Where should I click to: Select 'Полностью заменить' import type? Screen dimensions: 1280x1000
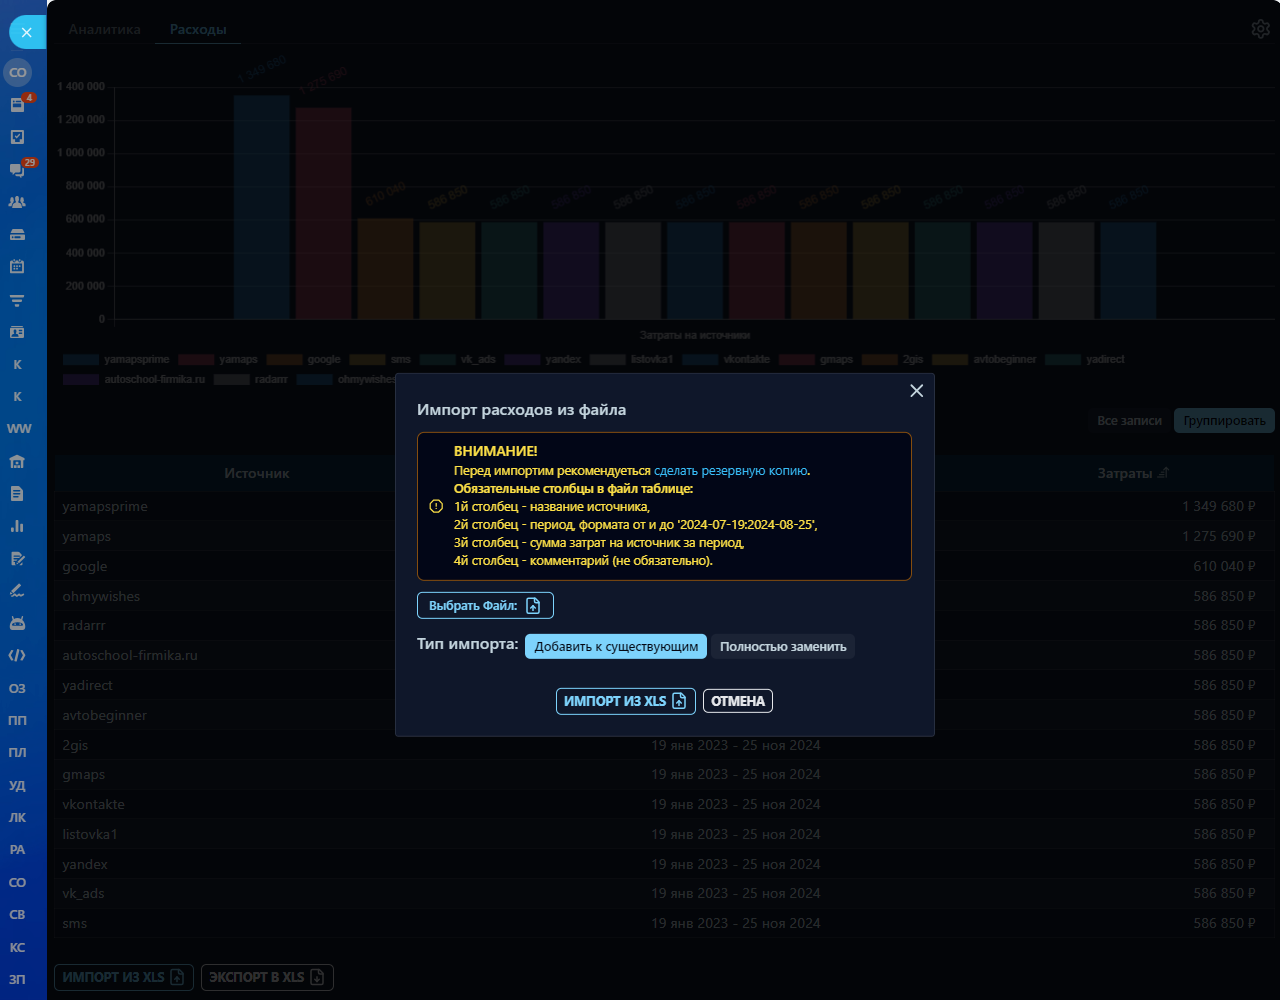(783, 647)
